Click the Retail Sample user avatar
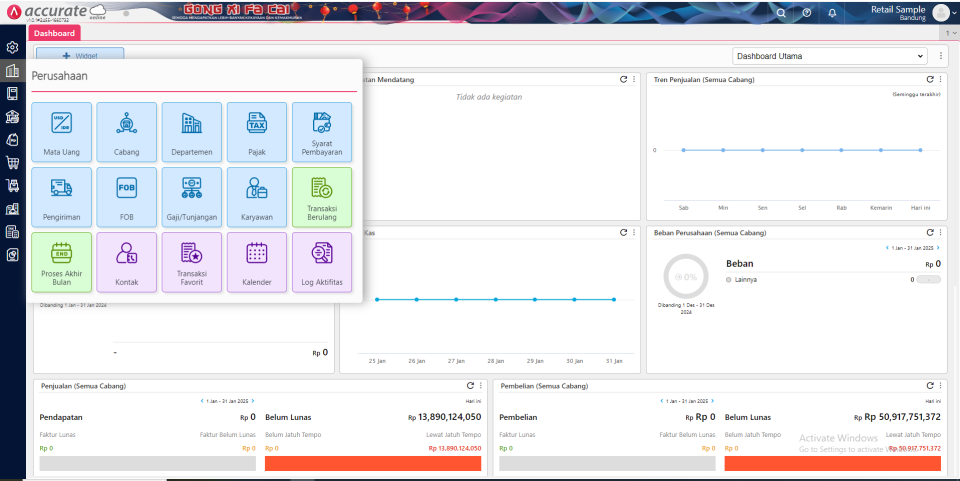The width and height of the screenshot is (960, 481). point(940,13)
